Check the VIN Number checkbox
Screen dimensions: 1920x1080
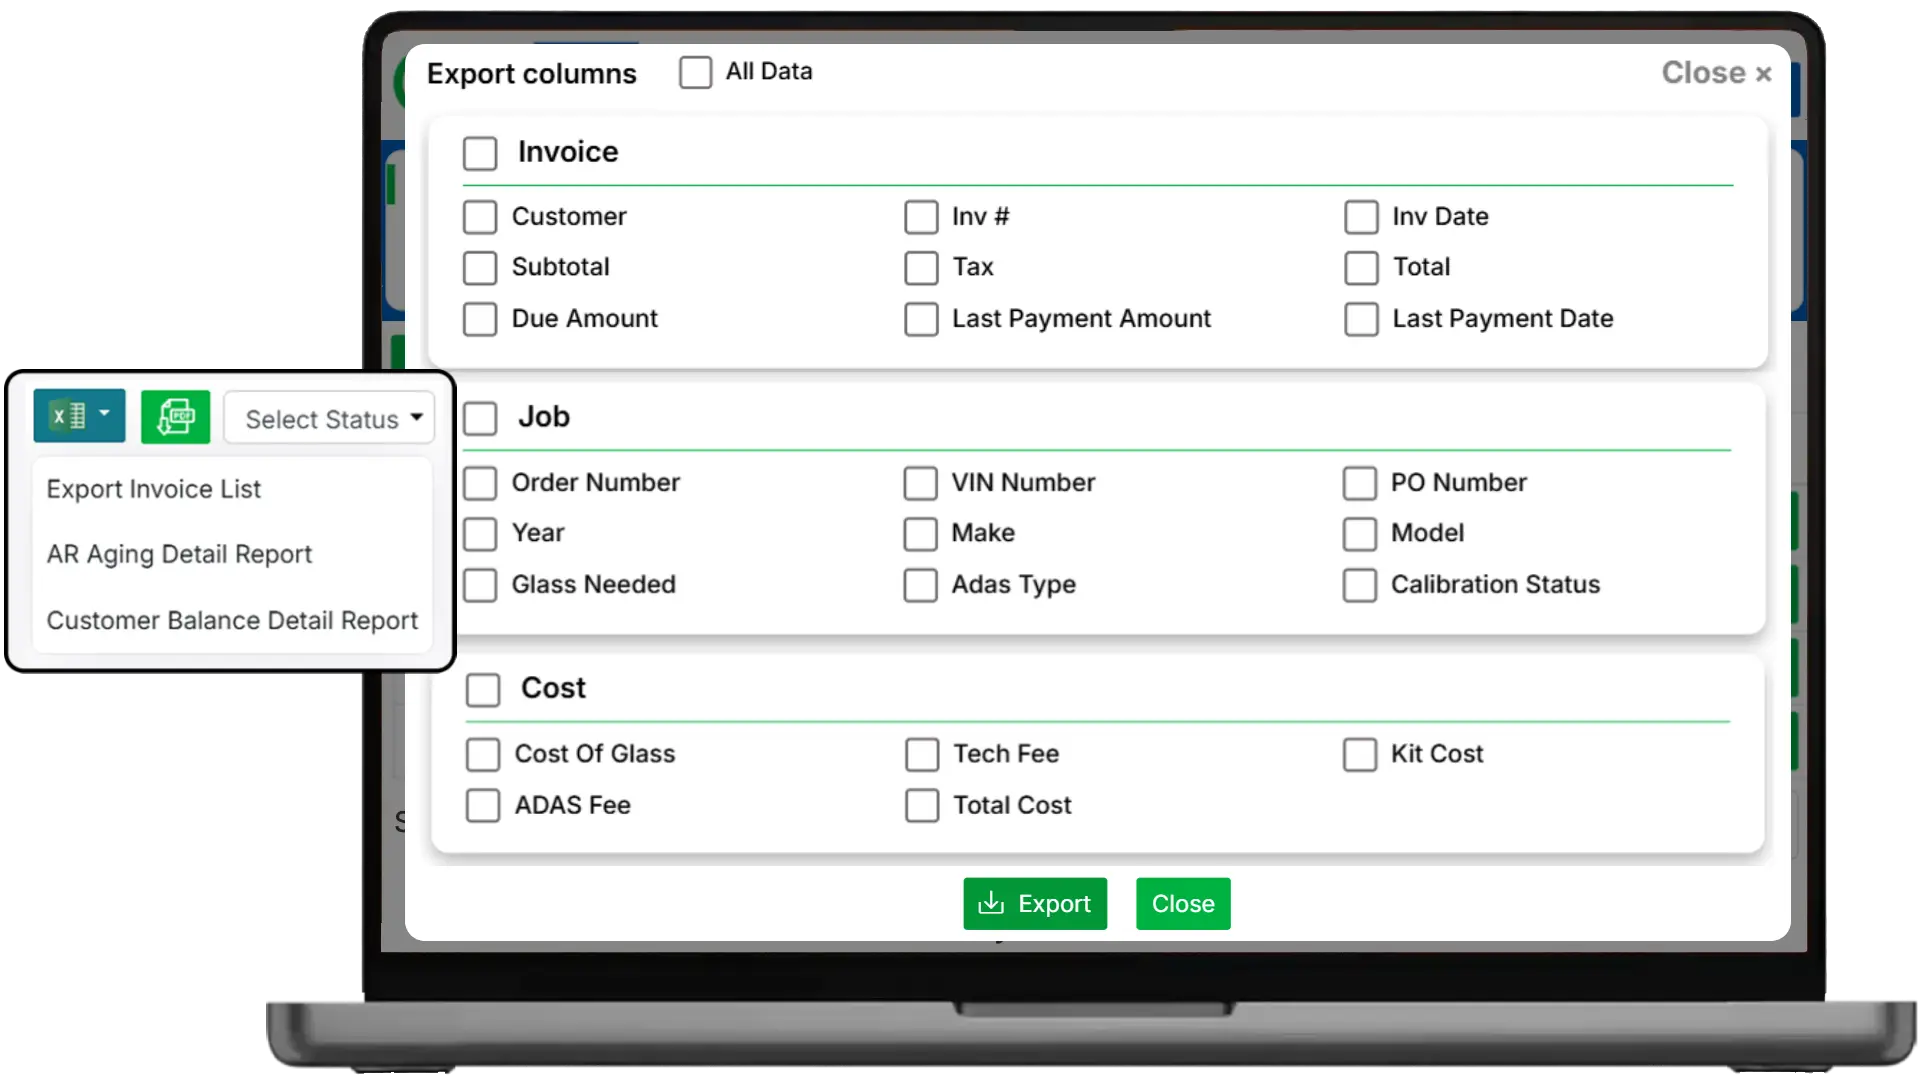point(920,483)
